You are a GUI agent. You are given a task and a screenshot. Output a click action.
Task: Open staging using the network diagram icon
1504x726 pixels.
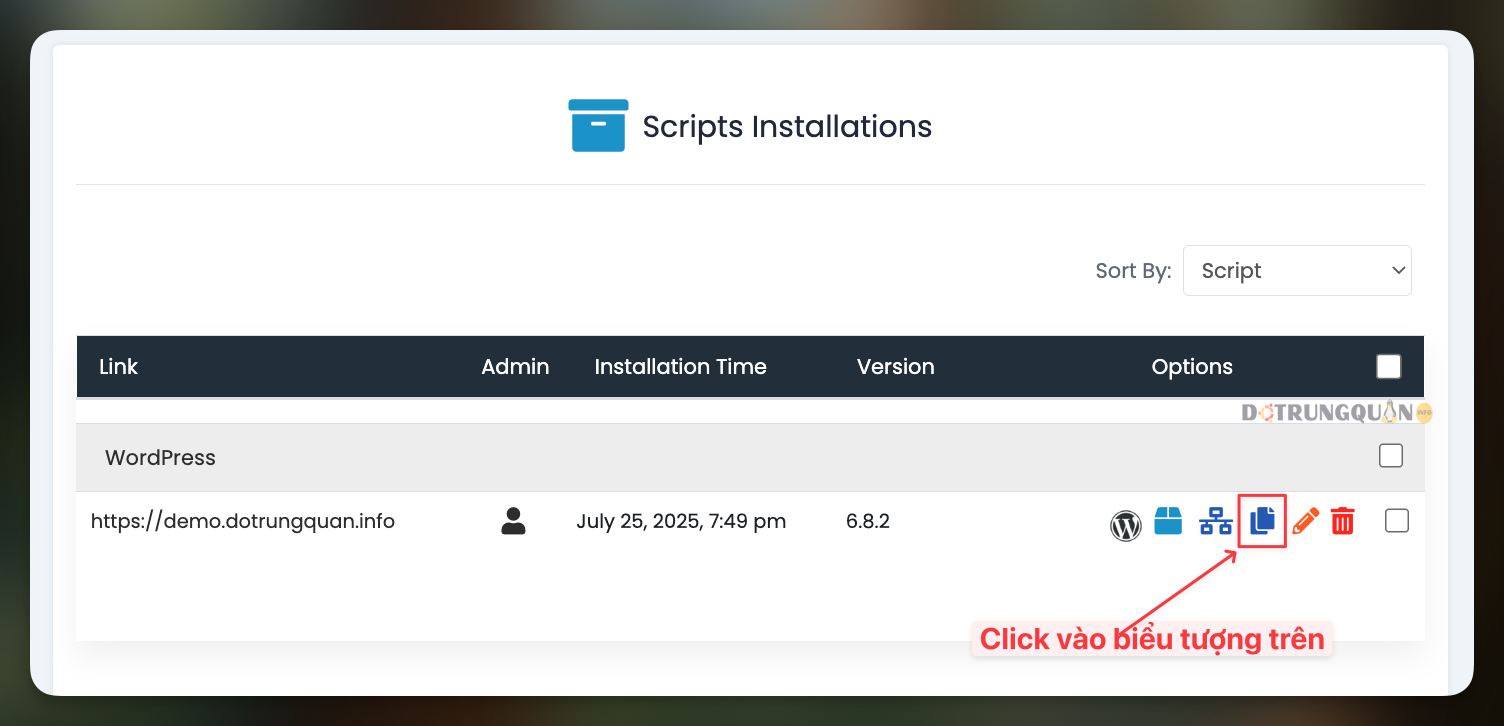pyautogui.click(x=1215, y=521)
